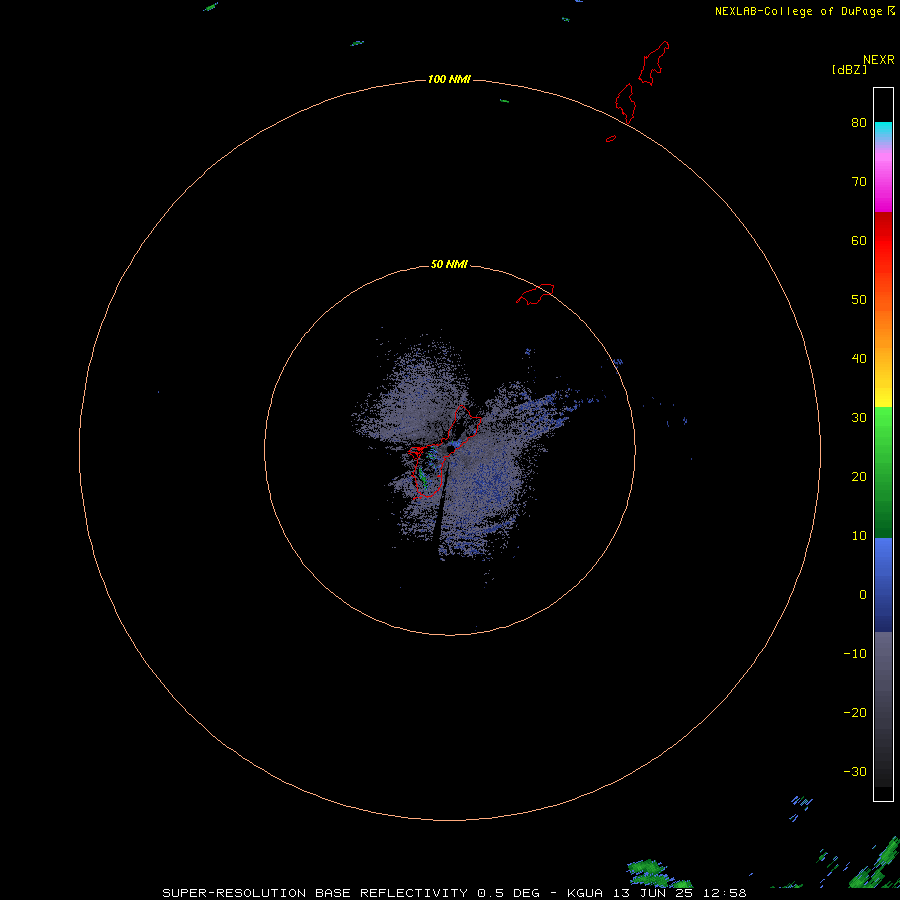This screenshot has width=900, height=900.
Task: Click the -20 value on the dBZ scale
Action: [855, 712]
